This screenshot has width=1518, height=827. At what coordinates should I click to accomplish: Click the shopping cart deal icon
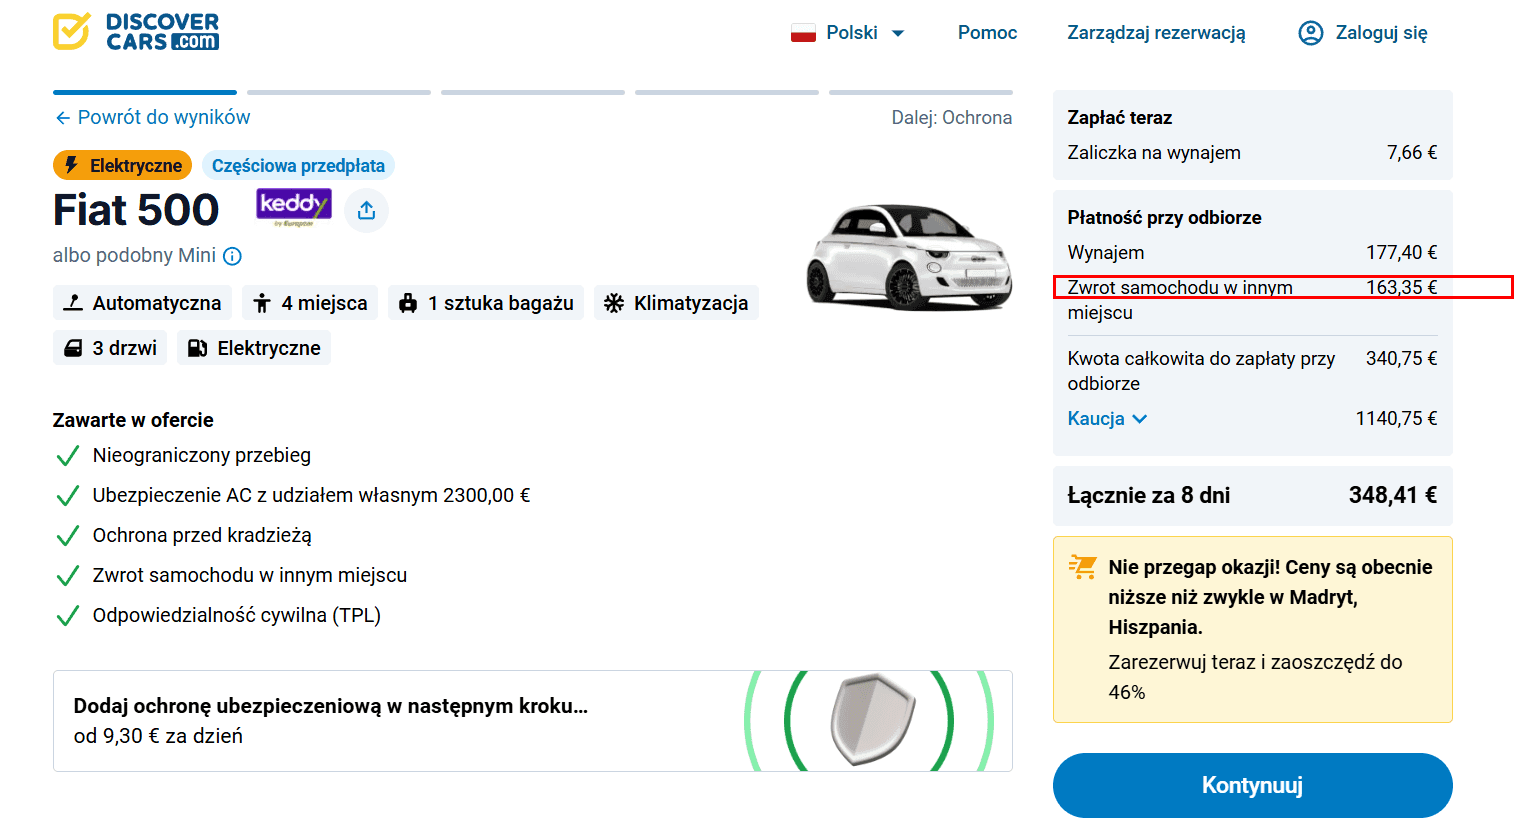click(x=1083, y=567)
